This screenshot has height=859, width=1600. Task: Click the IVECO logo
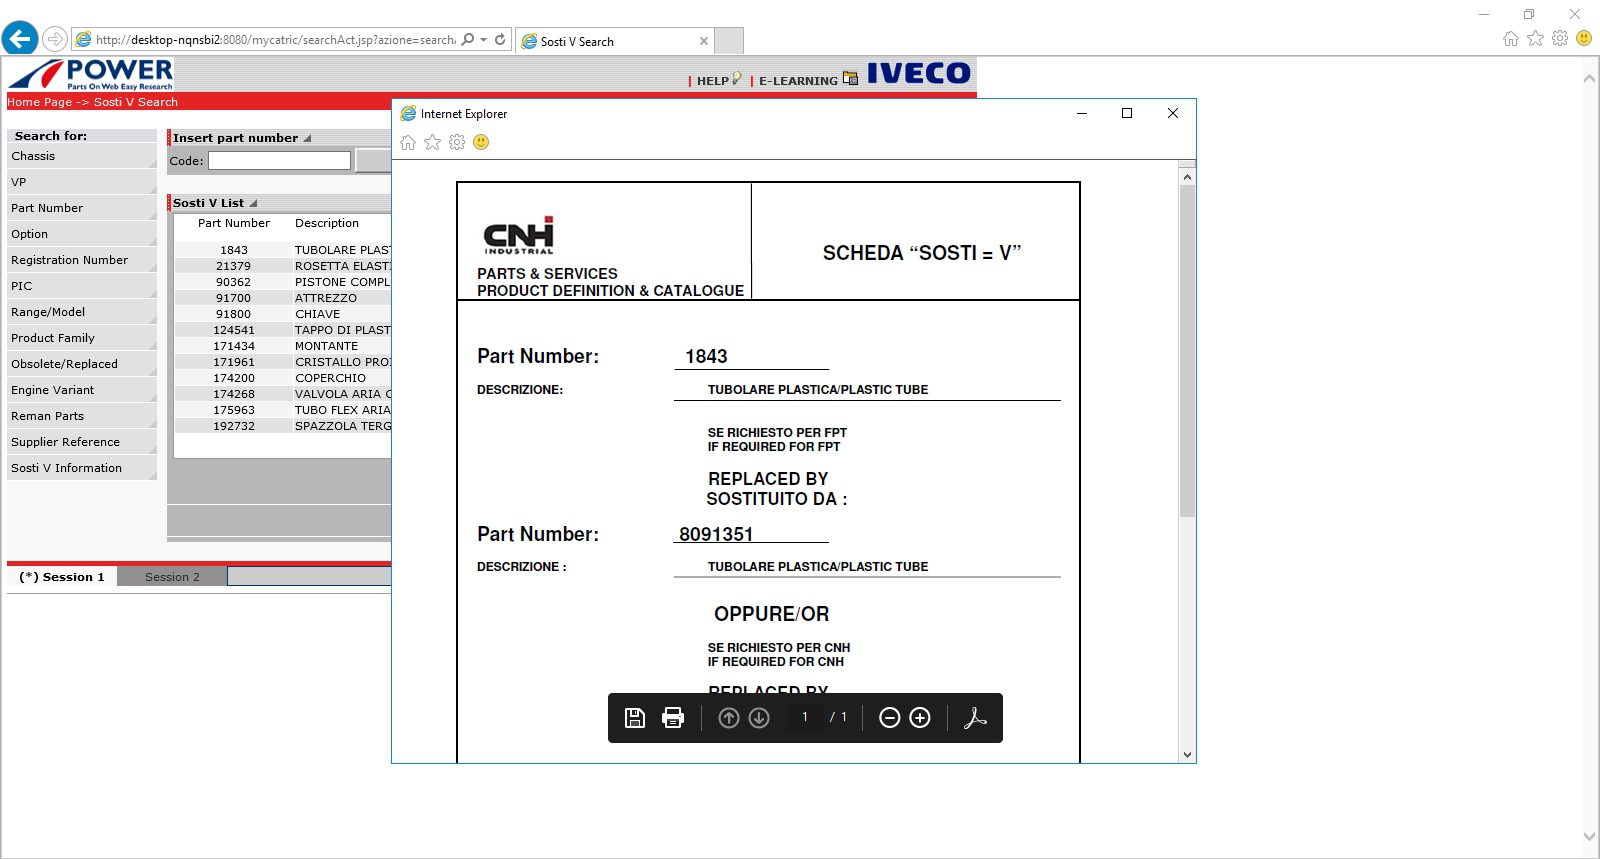coord(919,73)
